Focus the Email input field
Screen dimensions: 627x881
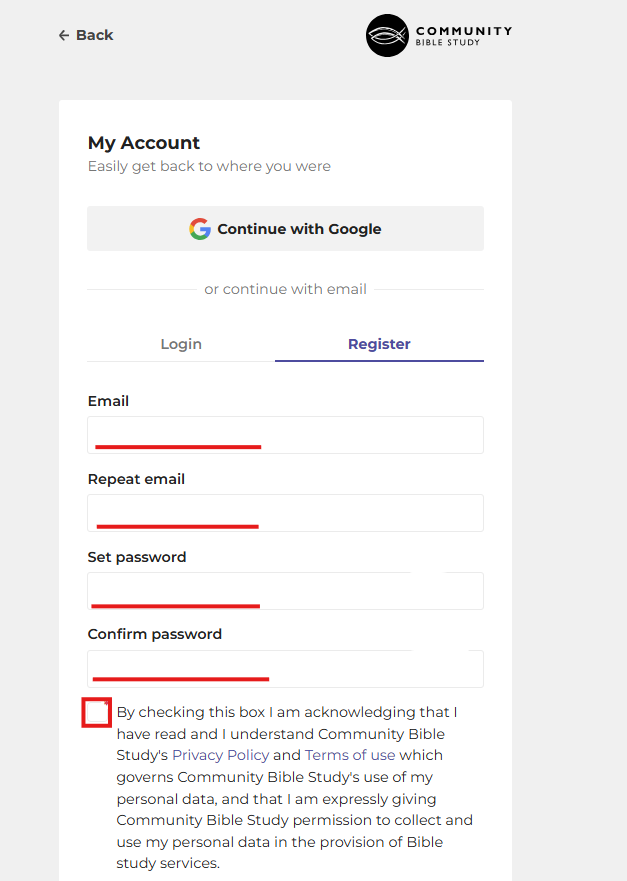285,435
